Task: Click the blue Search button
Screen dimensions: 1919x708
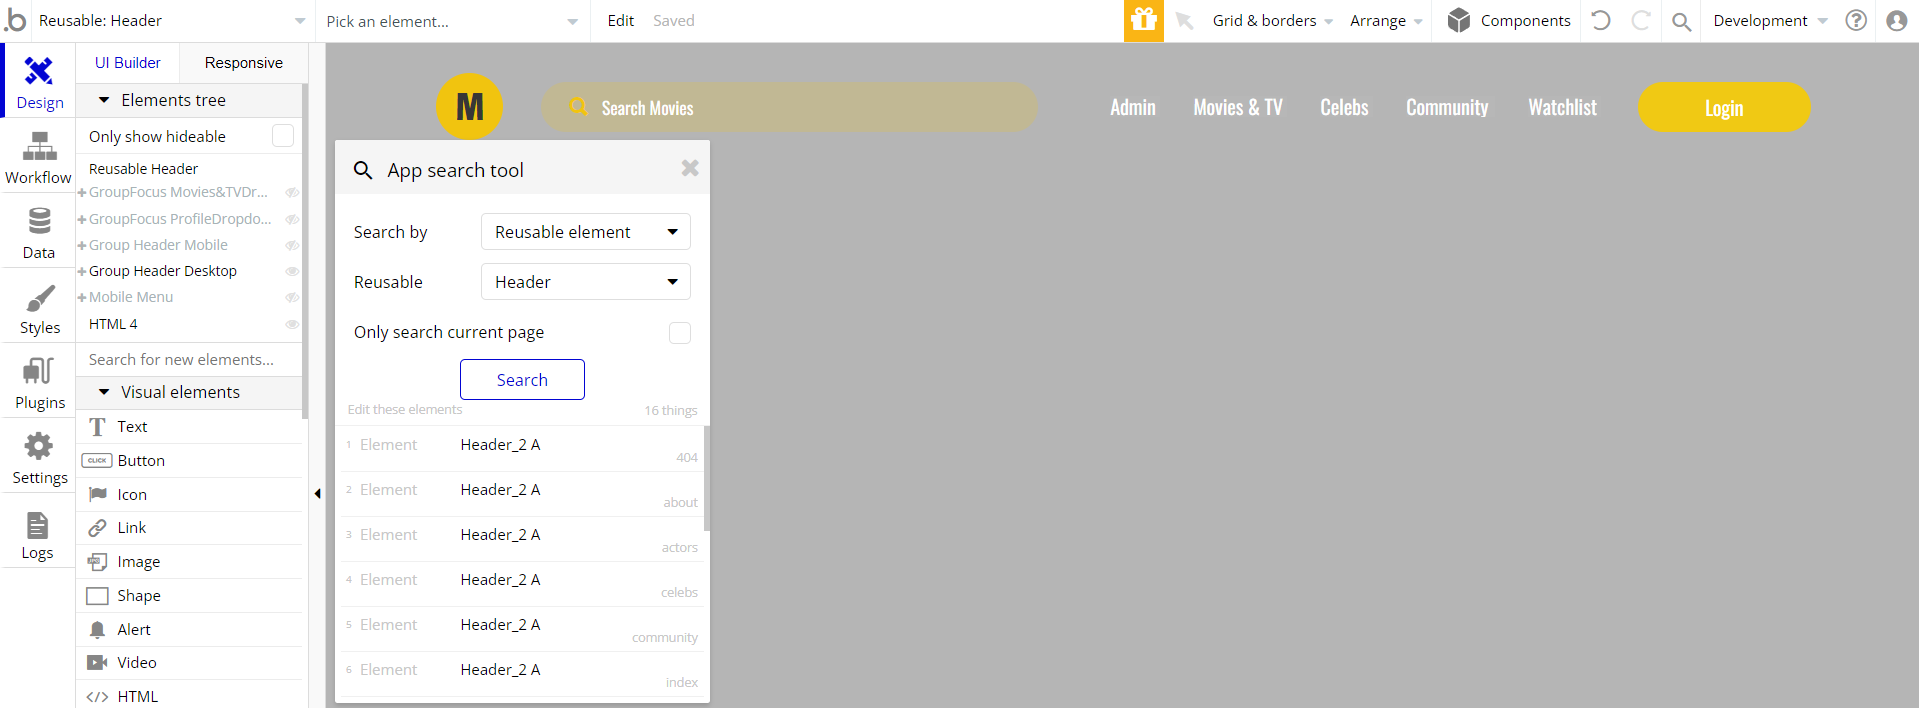Action: pyautogui.click(x=522, y=380)
